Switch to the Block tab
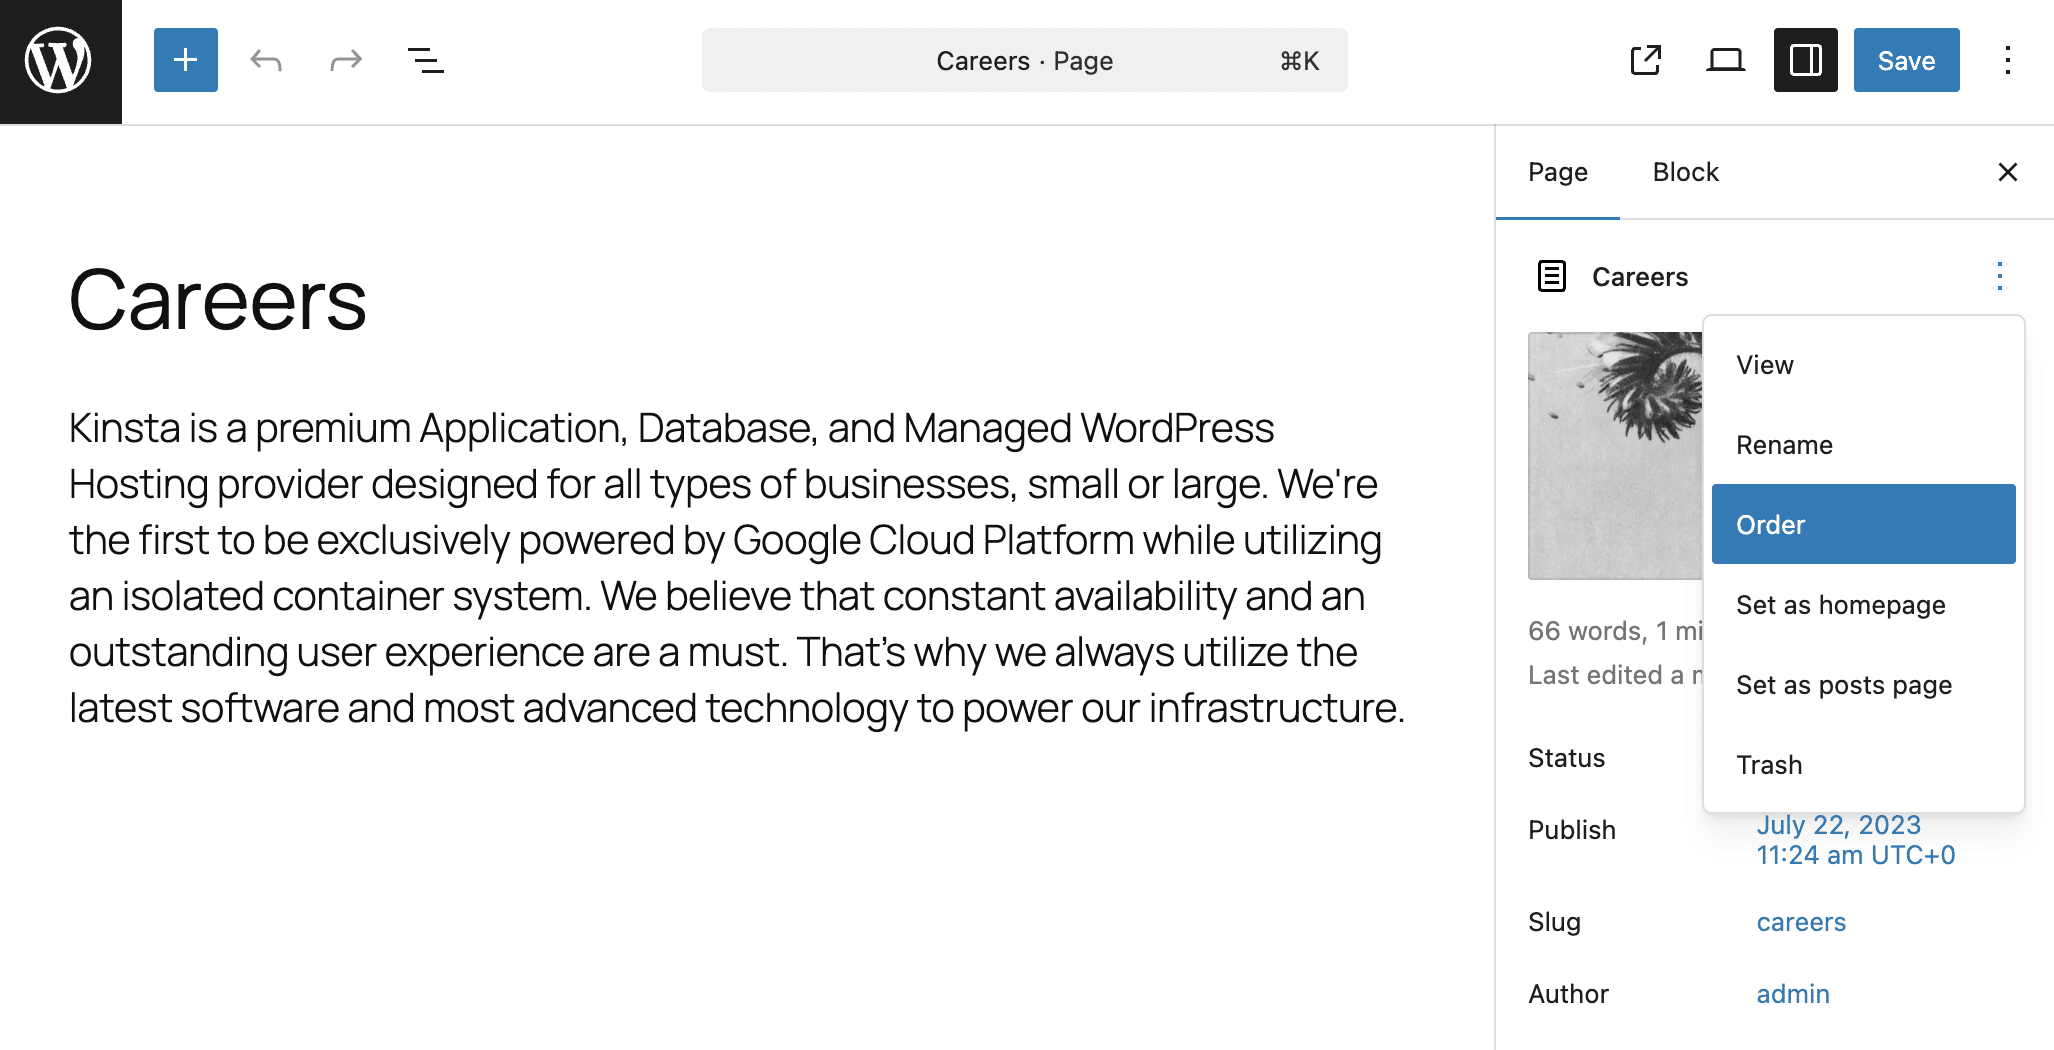The height and width of the screenshot is (1050, 2054). [x=1685, y=172]
